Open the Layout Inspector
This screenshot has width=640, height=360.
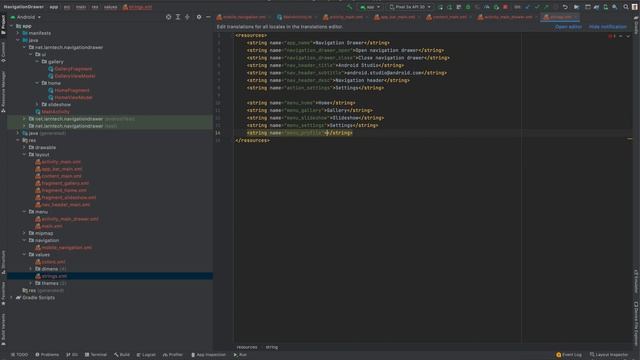[608, 355]
